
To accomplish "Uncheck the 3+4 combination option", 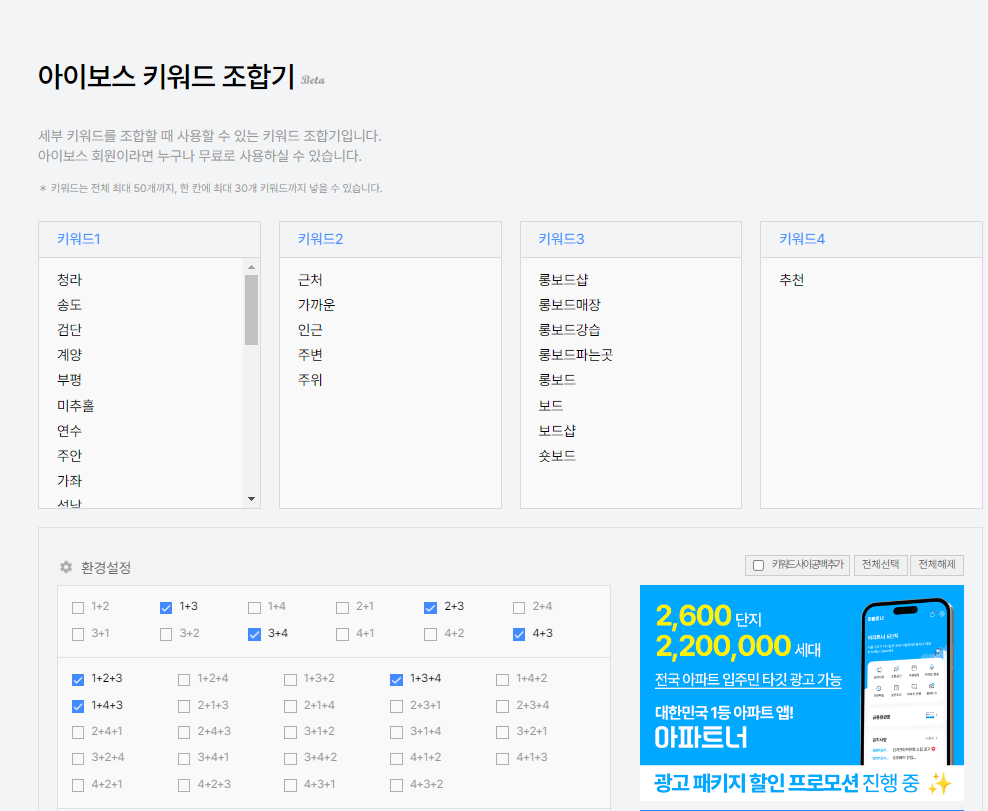I will click(x=255, y=634).
